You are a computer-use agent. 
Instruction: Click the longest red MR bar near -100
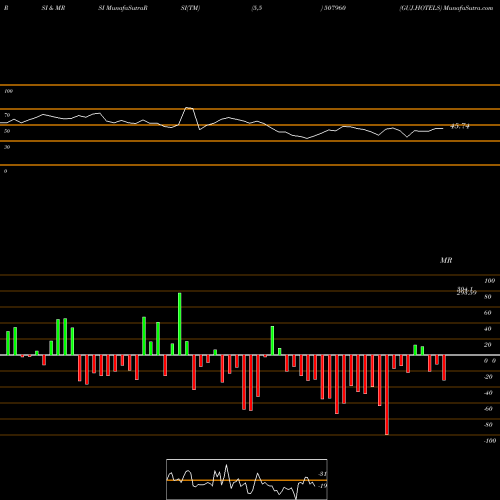click(387, 395)
